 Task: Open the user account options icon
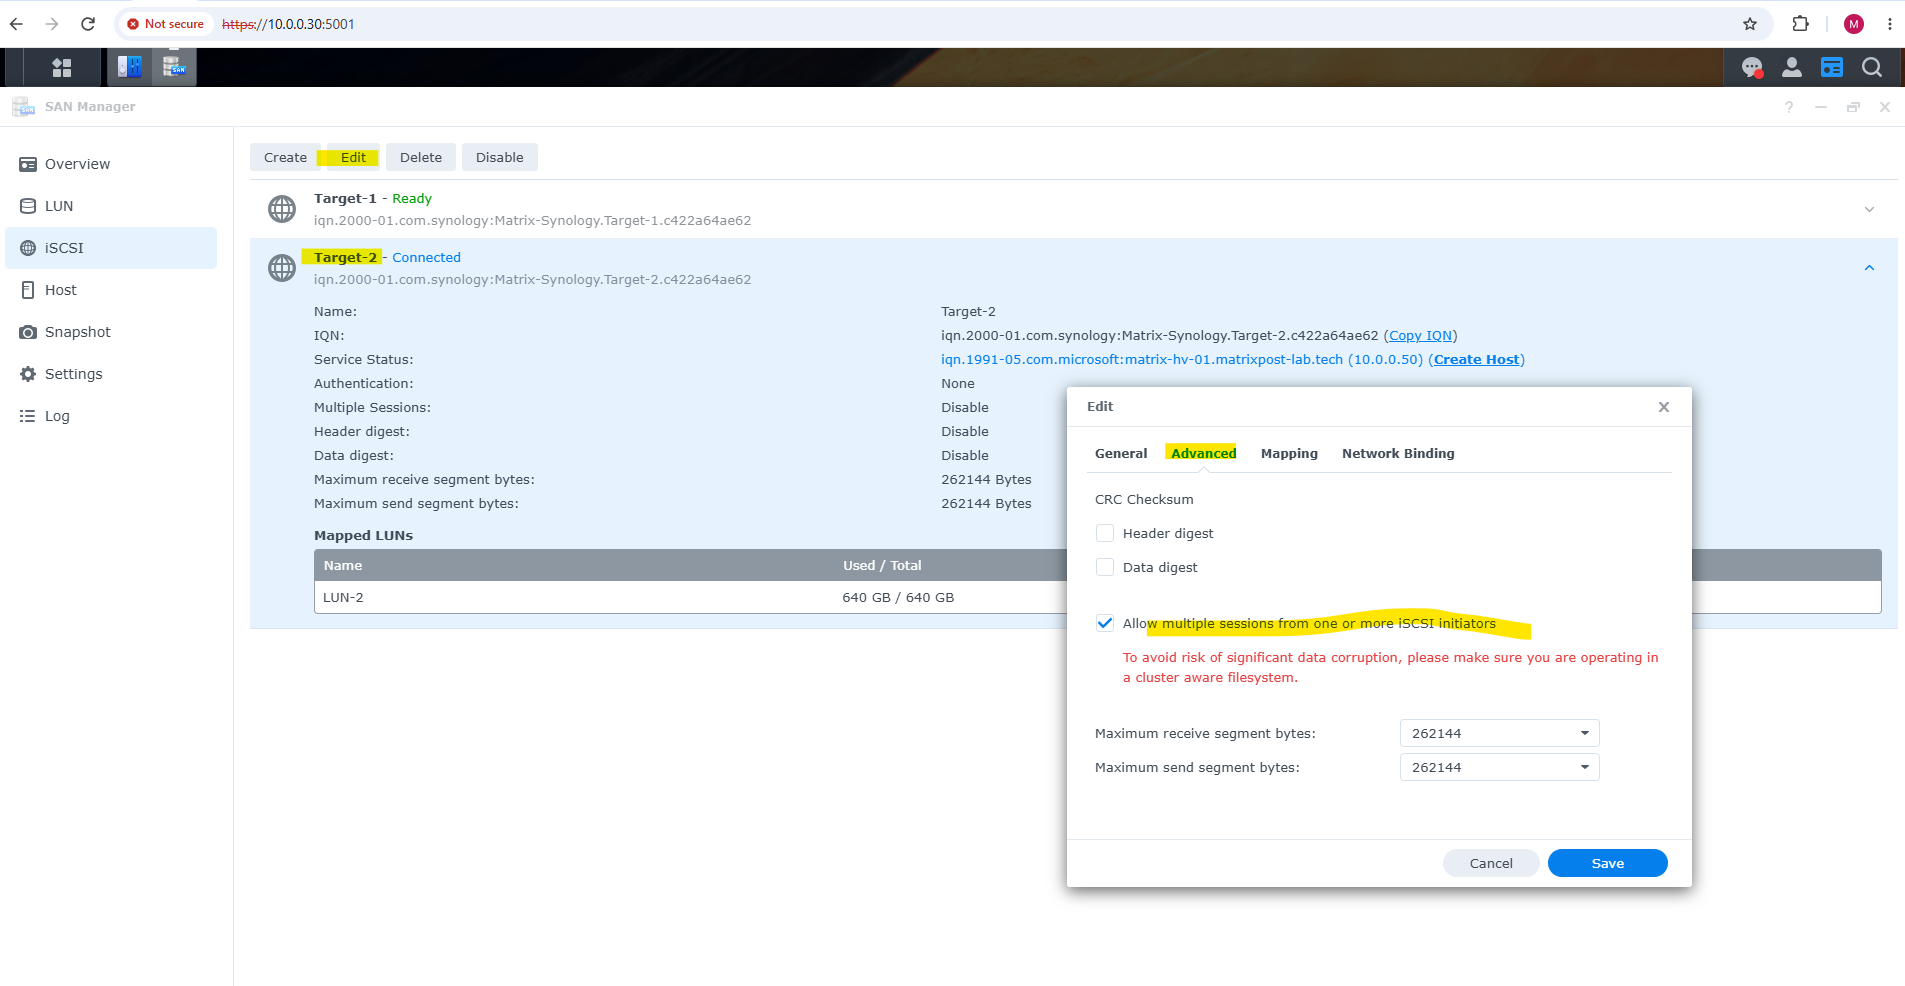(x=1792, y=67)
